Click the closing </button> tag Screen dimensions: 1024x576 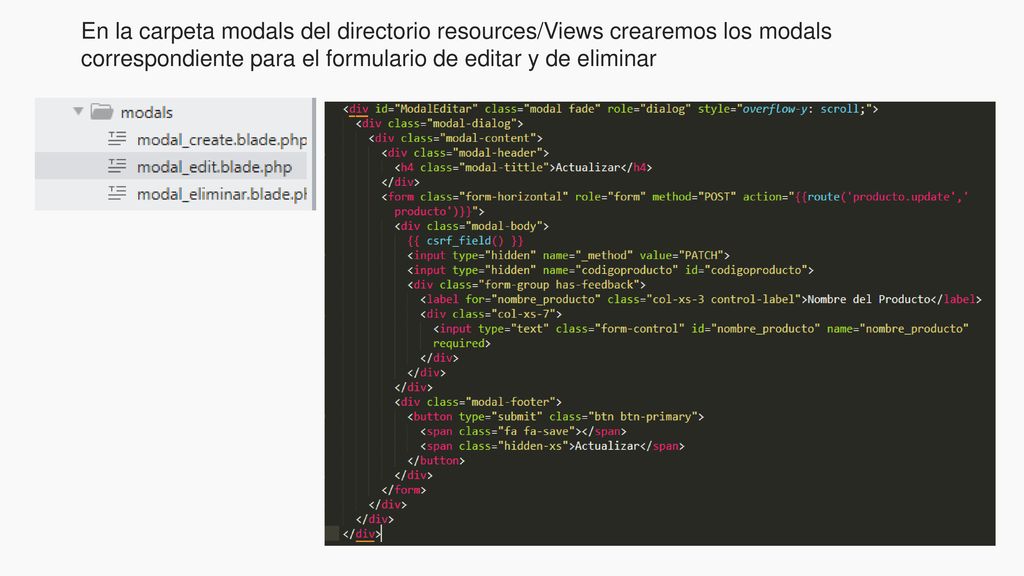tap(436, 460)
